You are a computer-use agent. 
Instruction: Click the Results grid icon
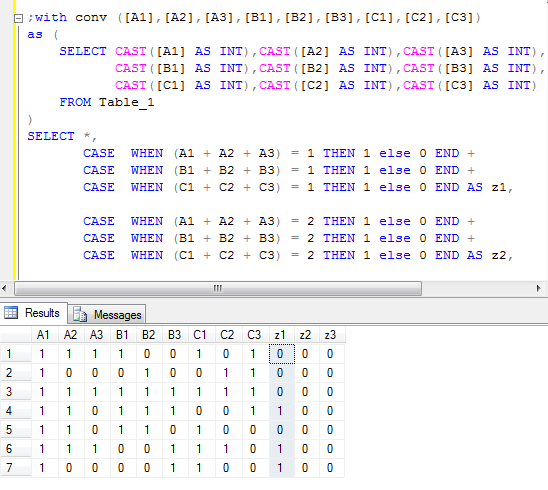[10, 312]
